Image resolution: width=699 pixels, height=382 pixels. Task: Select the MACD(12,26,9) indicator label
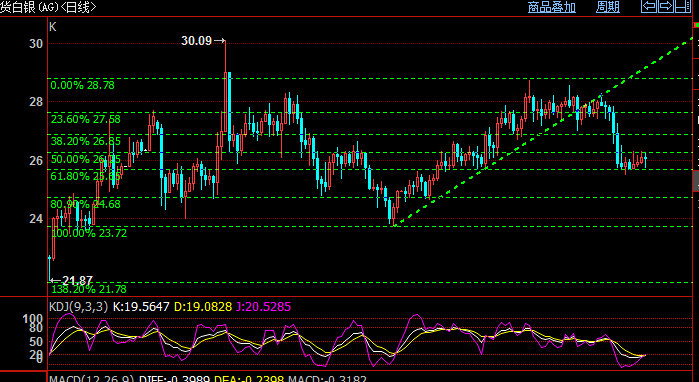point(91,379)
